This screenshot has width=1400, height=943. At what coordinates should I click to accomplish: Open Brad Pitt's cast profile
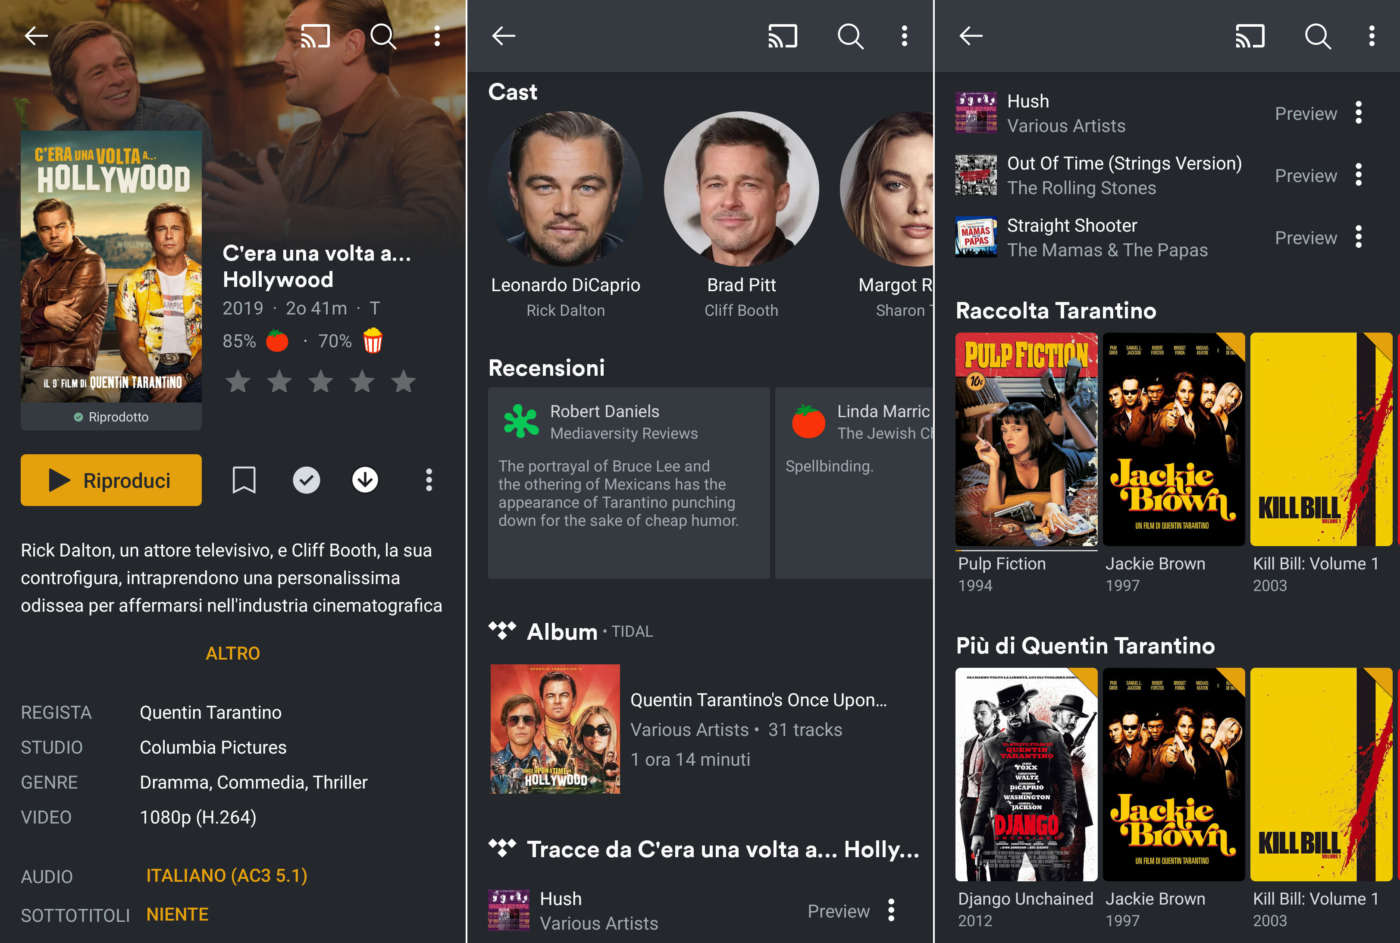tap(741, 189)
